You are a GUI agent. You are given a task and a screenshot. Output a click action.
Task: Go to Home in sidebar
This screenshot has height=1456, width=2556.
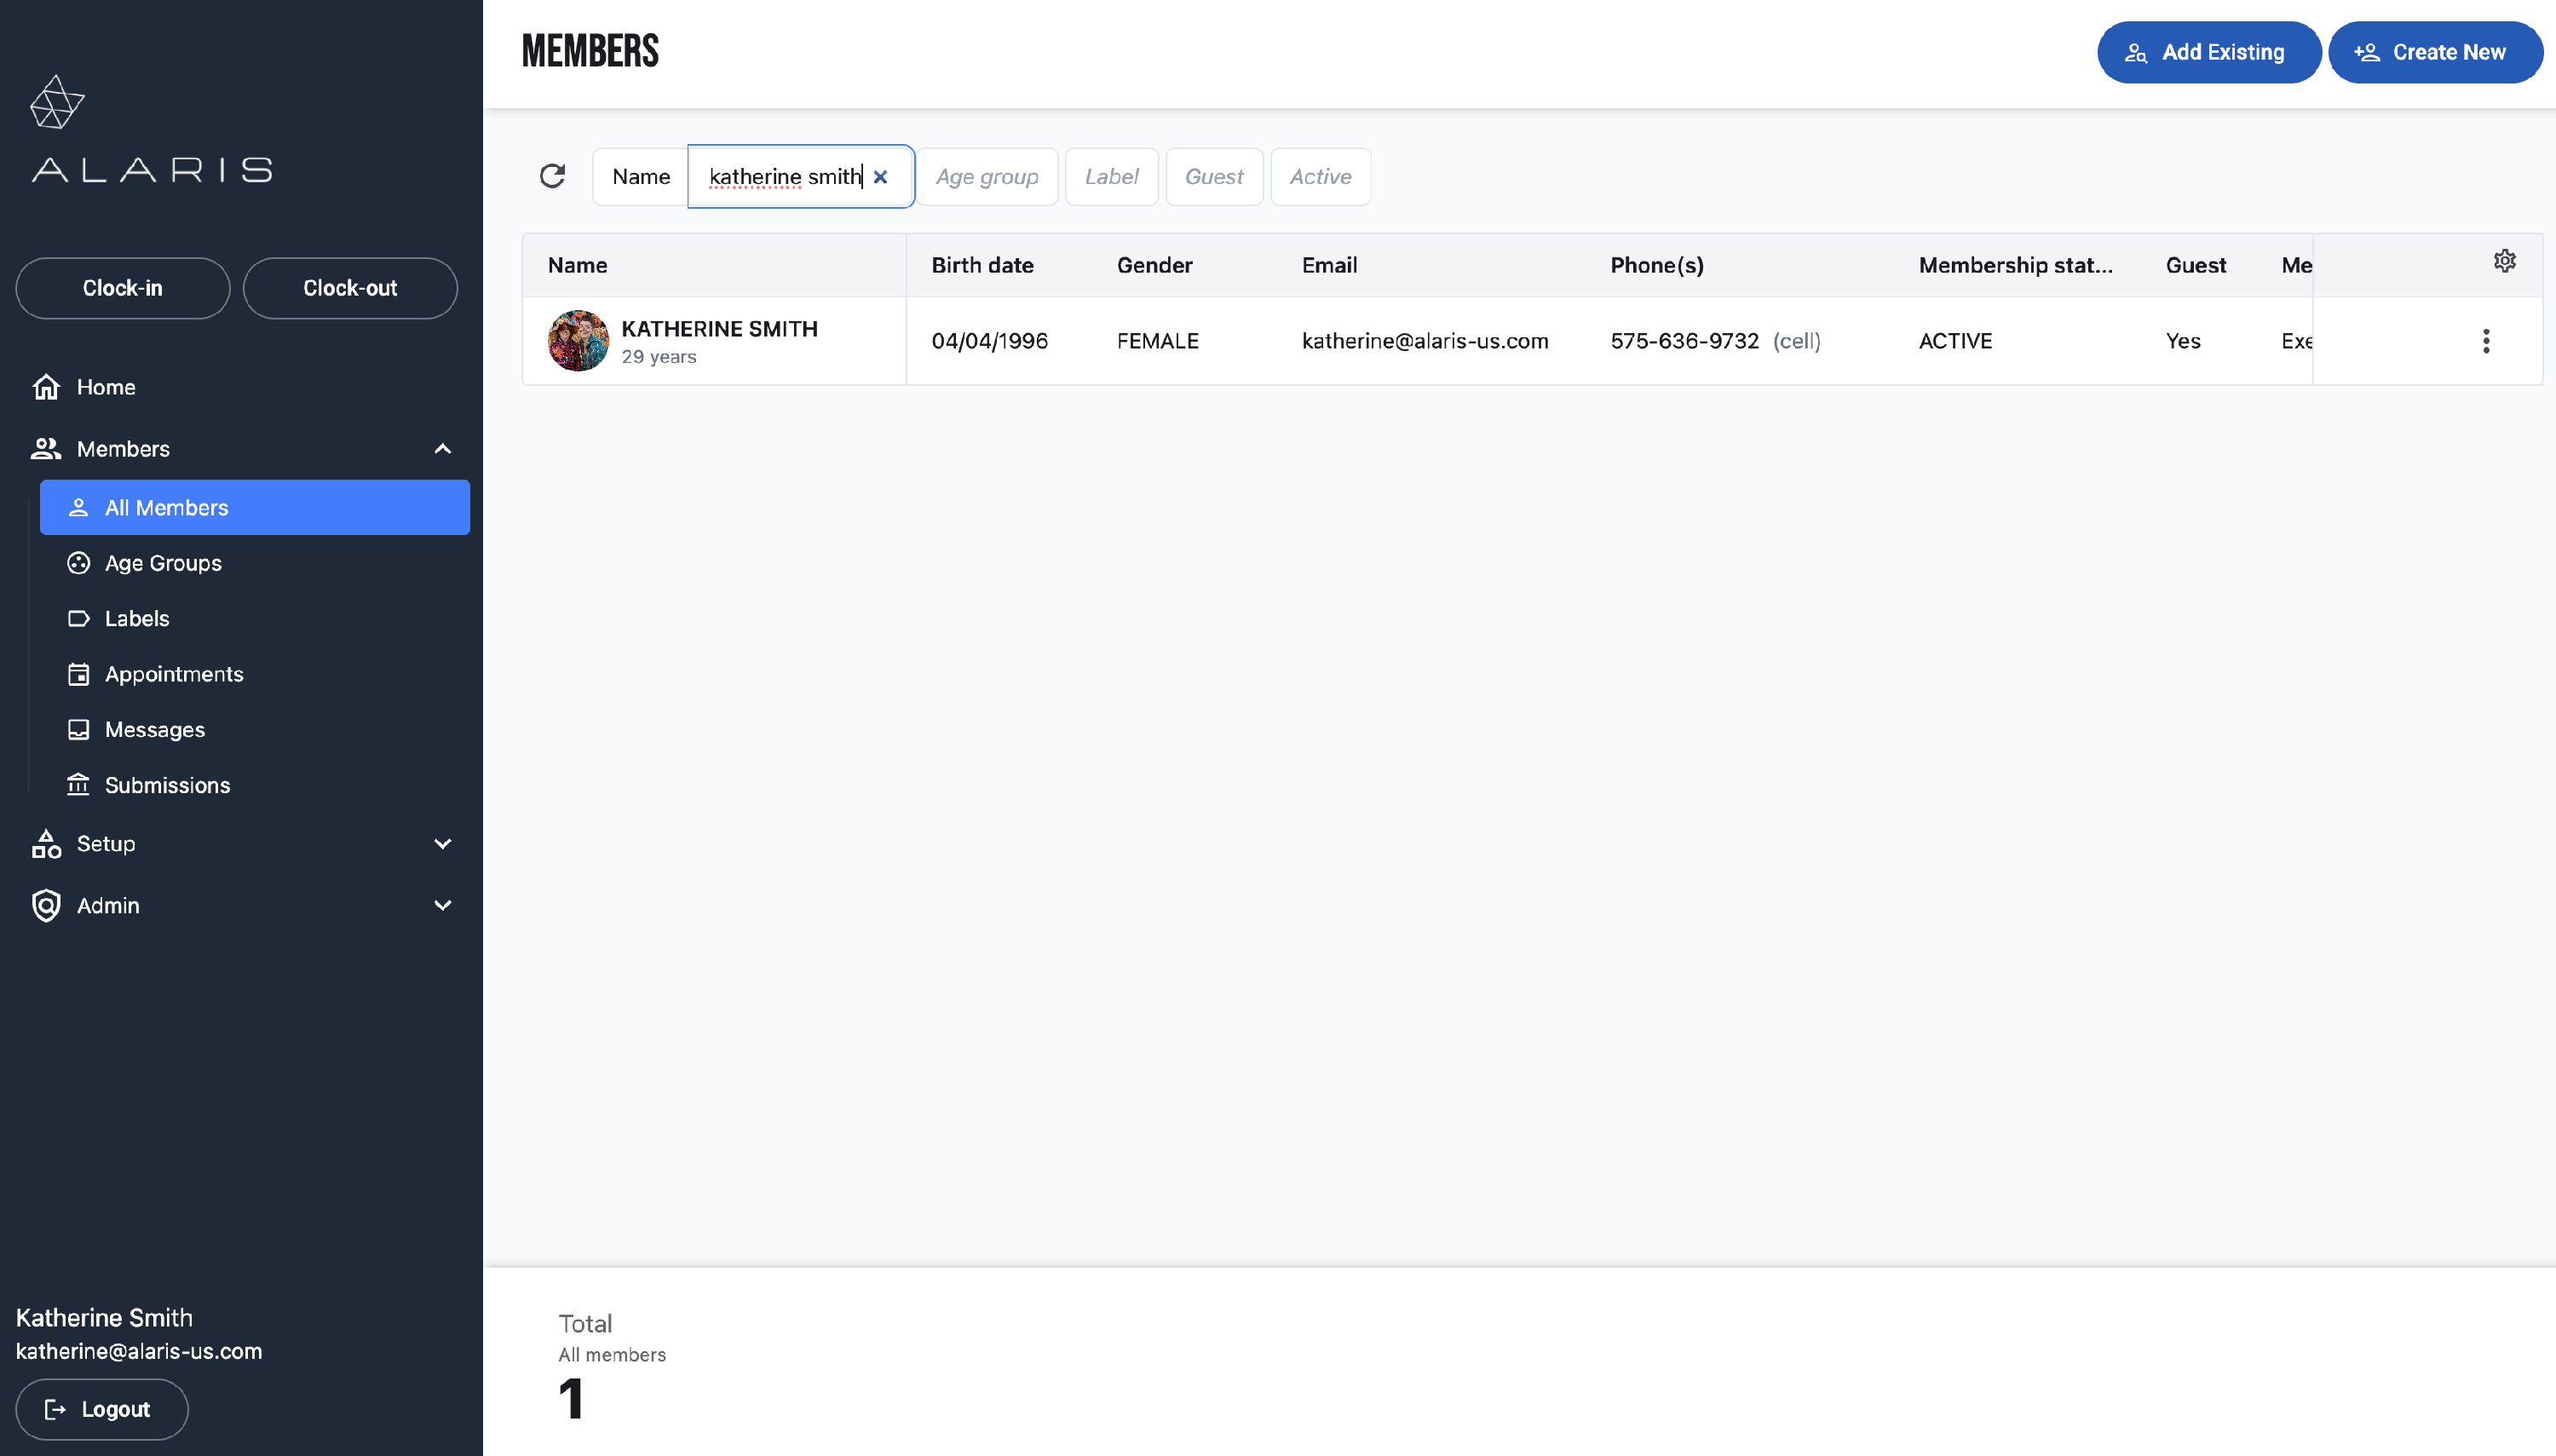point(106,387)
